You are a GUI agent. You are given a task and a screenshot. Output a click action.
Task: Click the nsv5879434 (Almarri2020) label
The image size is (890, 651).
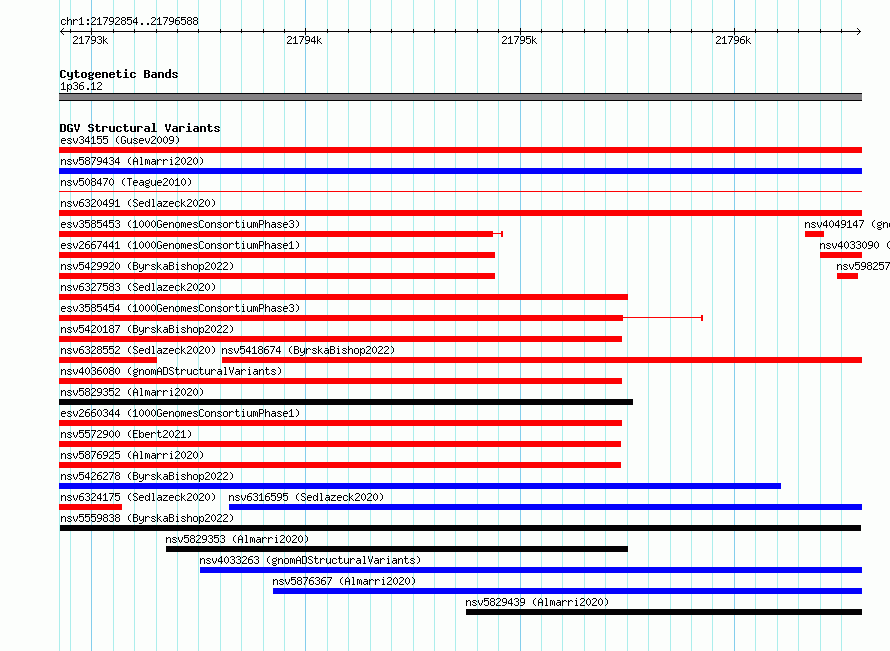(132, 161)
